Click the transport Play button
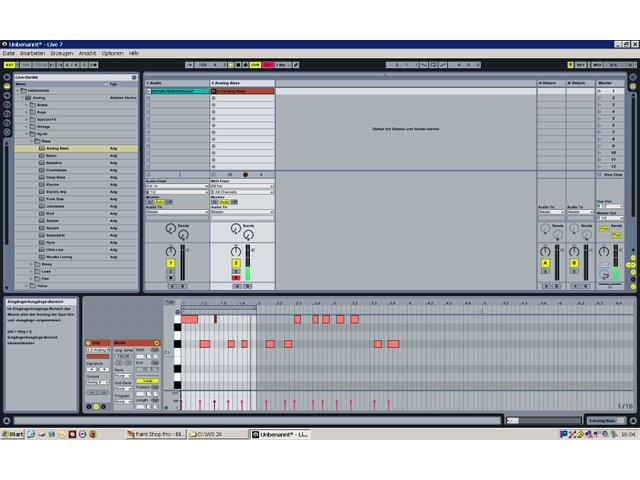Image resolution: width=640 pixels, height=480 pixels. pyautogui.click(x=231, y=65)
